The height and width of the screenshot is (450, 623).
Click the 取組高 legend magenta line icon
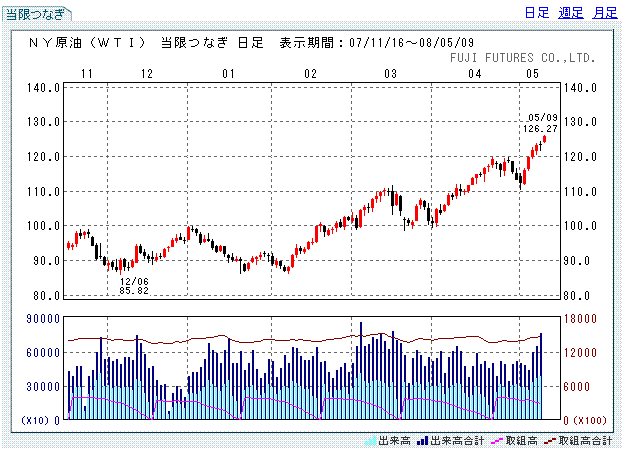tap(497, 440)
